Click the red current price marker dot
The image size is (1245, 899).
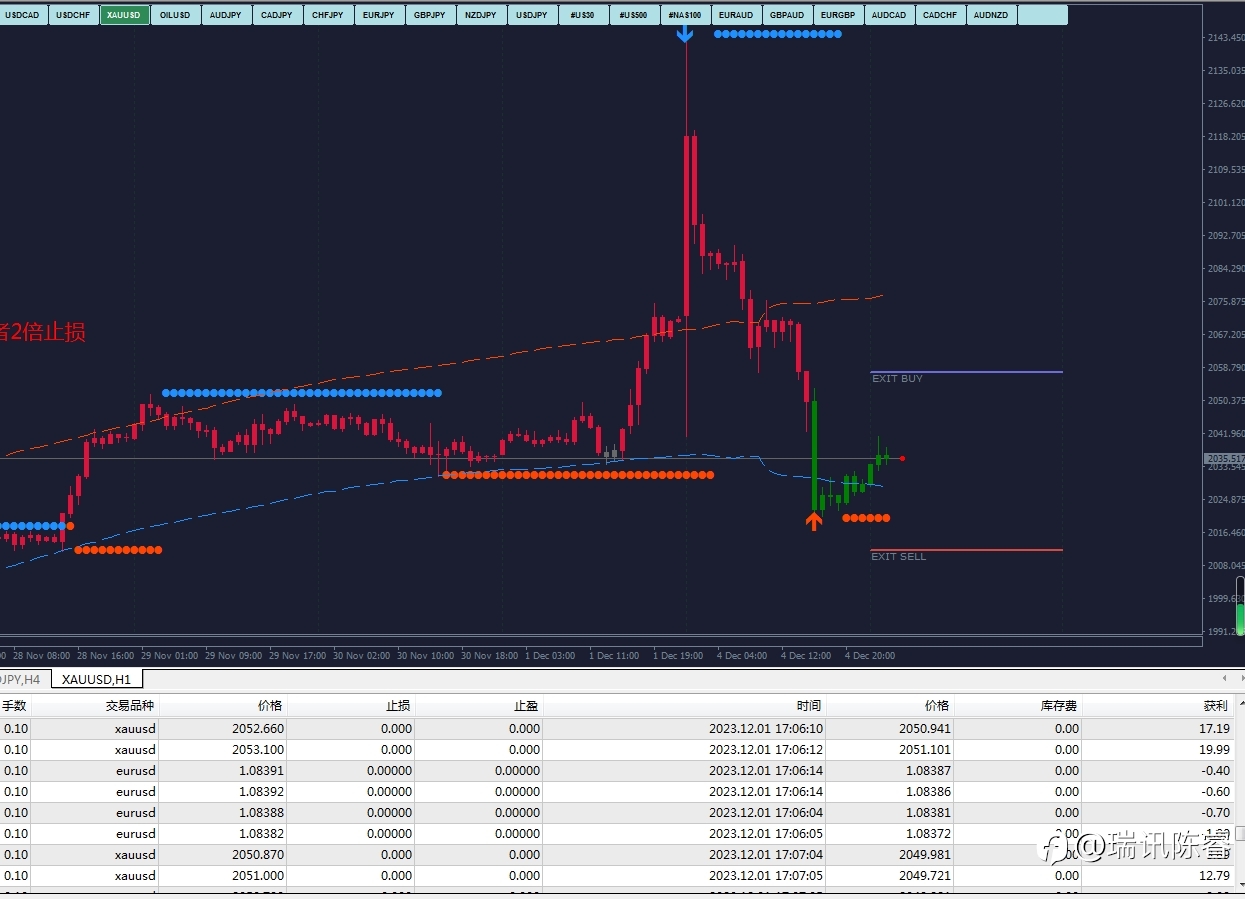click(x=902, y=458)
